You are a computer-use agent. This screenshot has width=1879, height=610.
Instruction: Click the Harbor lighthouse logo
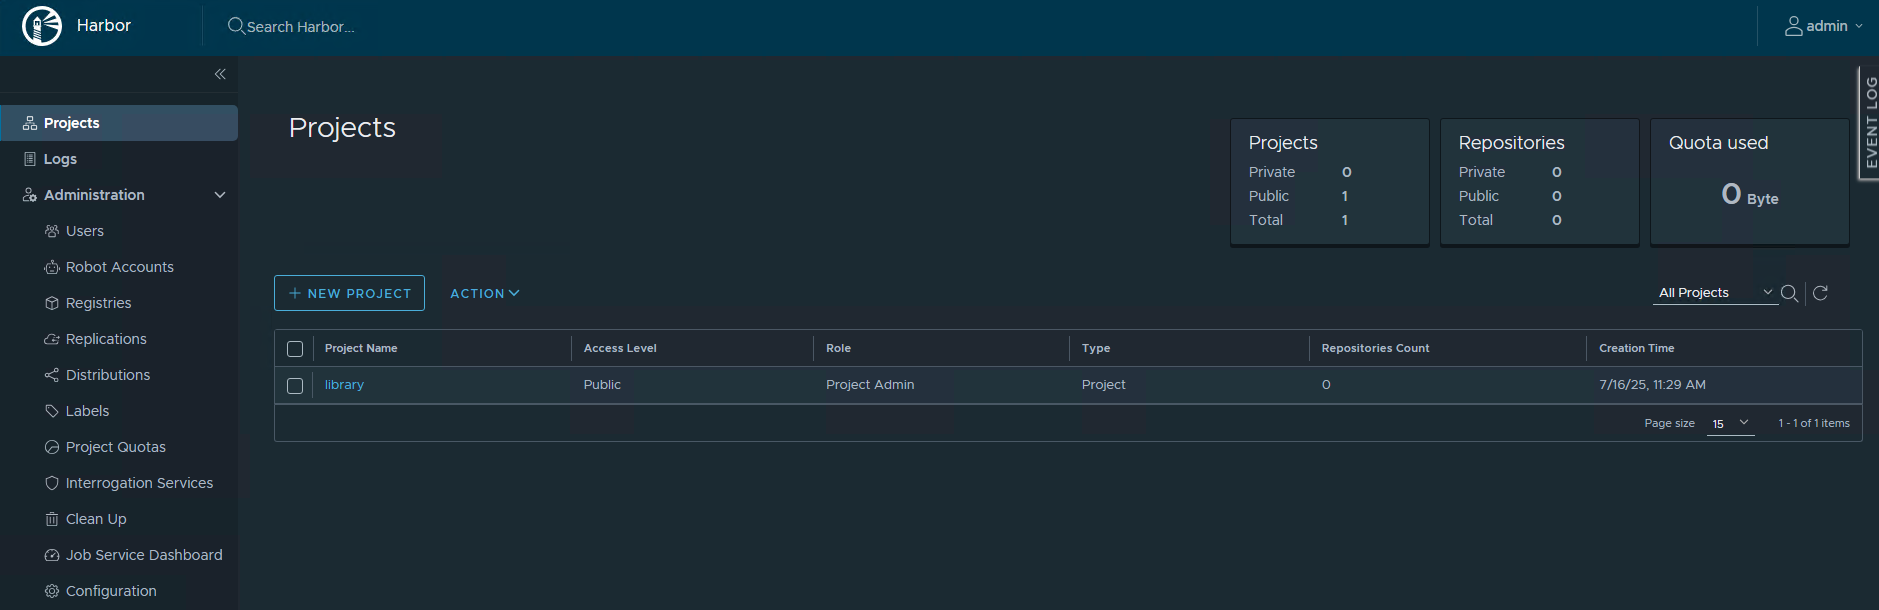(42, 26)
